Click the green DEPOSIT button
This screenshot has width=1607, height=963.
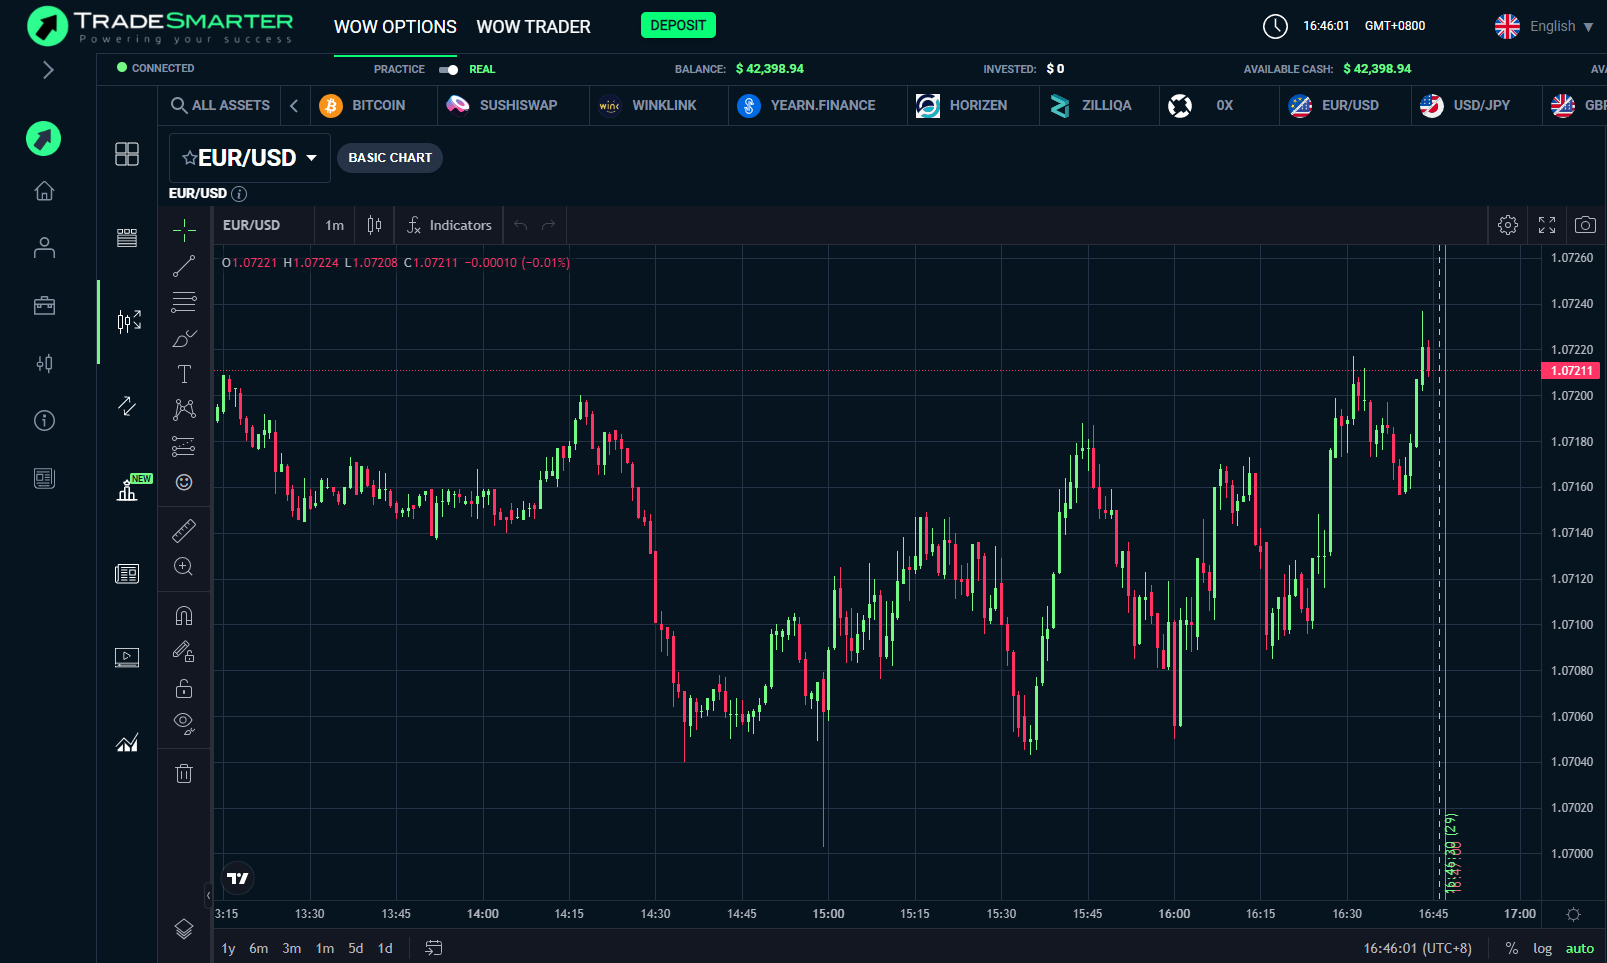tap(678, 25)
